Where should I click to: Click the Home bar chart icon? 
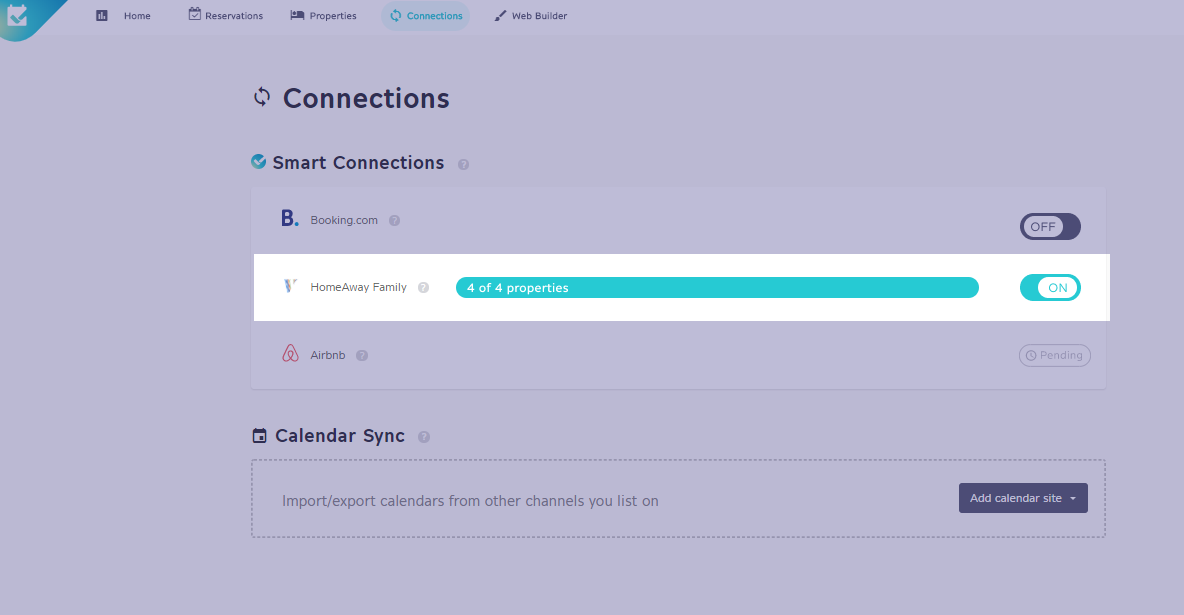(x=102, y=16)
